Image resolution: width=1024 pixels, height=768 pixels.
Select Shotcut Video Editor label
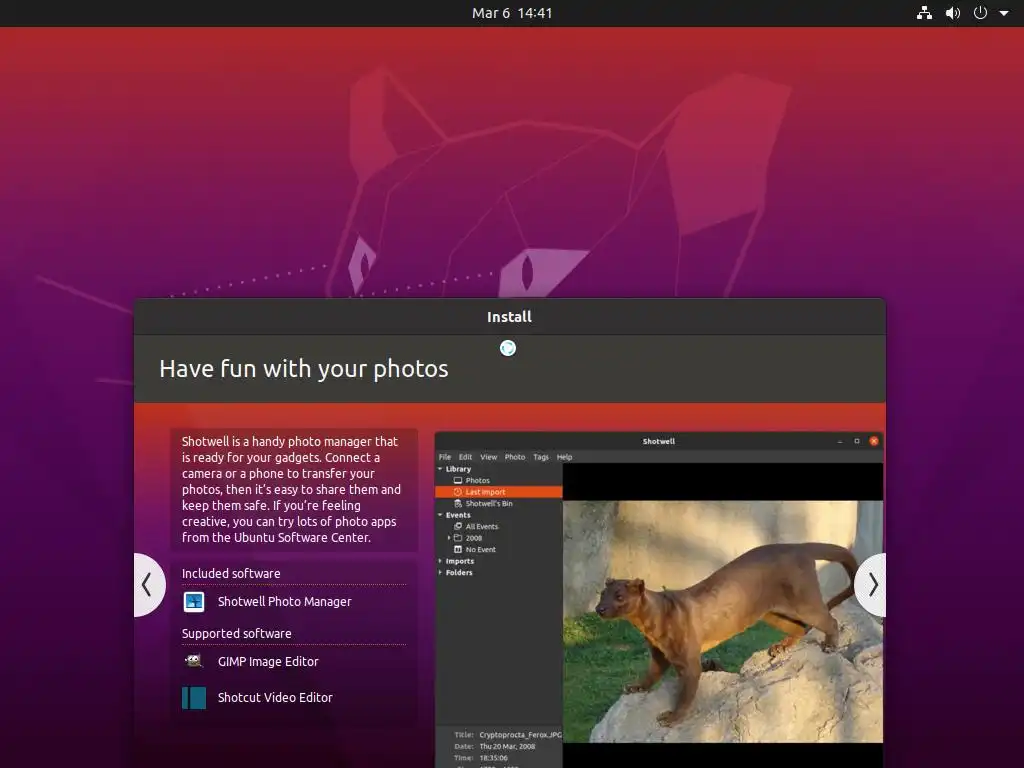[275, 697]
